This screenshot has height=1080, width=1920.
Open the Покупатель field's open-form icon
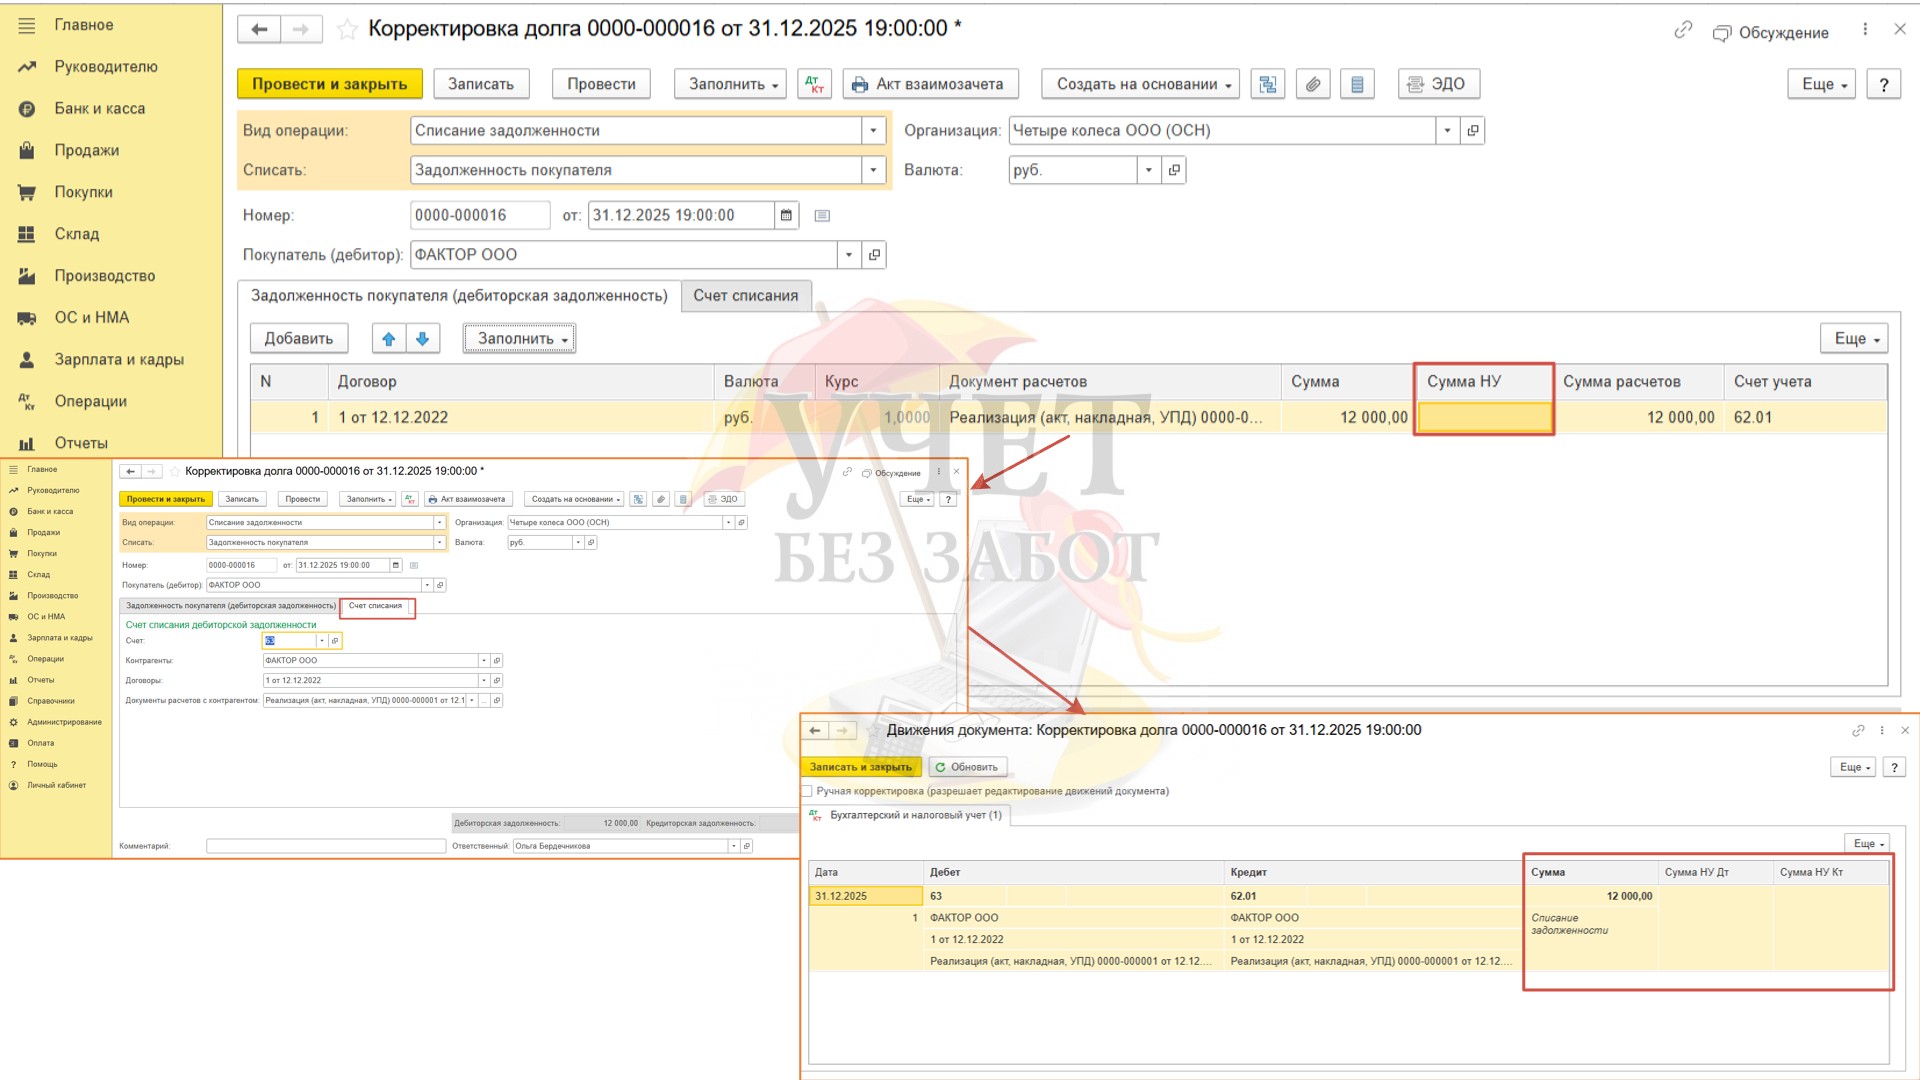tap(875, 255)
